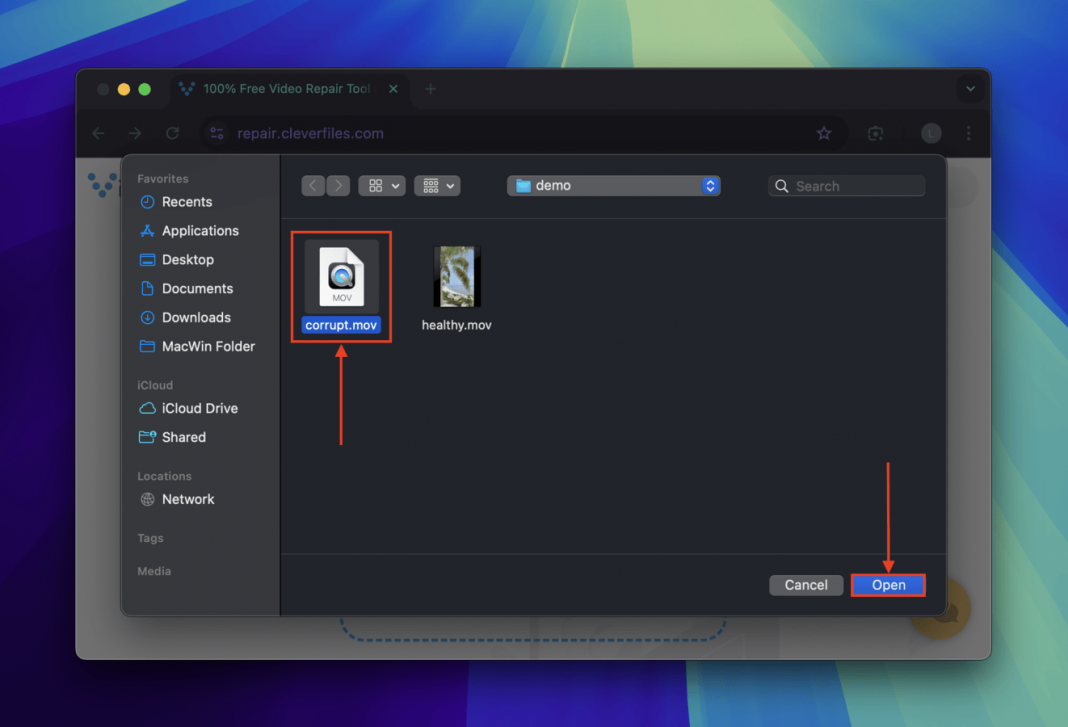Viewport: 1068px width, 727px height.
Task: Select the corrupt.mov file icon
Action: click(341, 277)
